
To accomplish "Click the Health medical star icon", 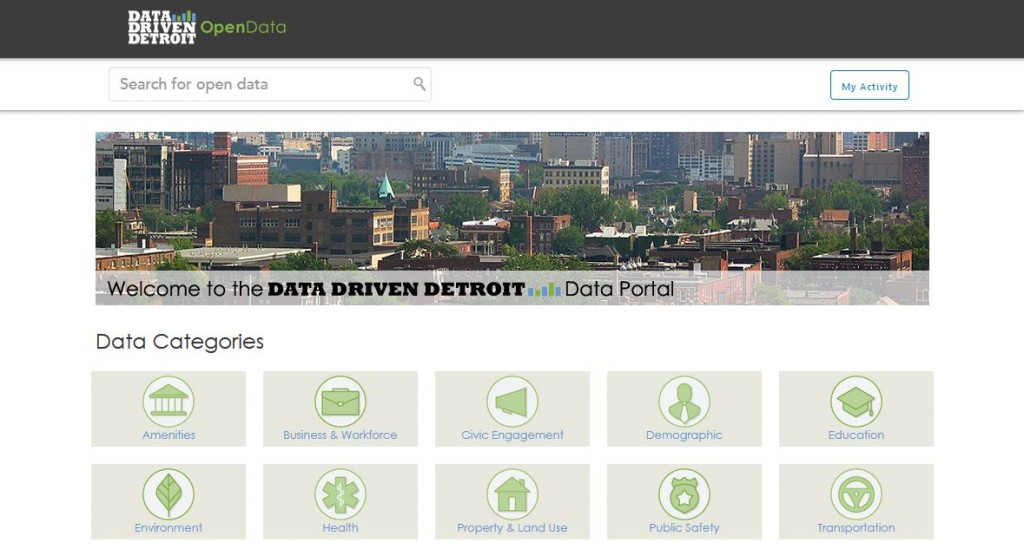I will click(x=340, y=494).
